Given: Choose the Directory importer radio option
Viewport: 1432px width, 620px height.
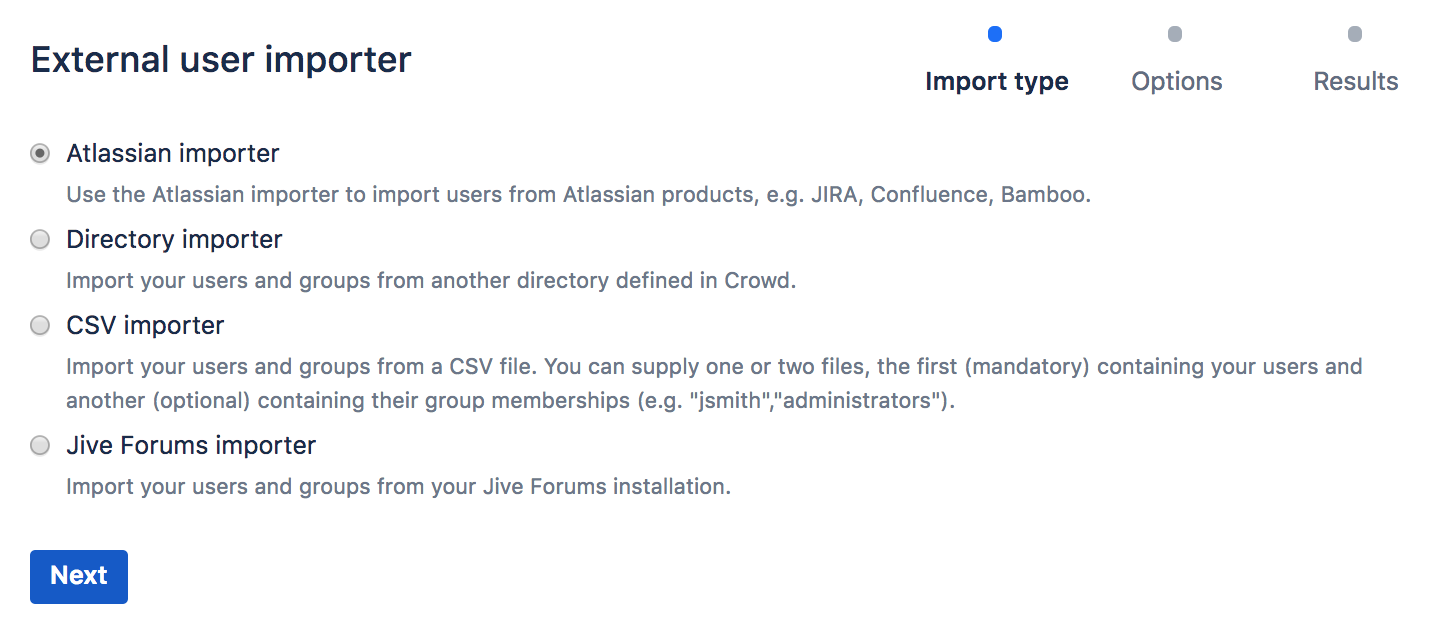Looking at the screenshot, I should click(x=40, y=240).
